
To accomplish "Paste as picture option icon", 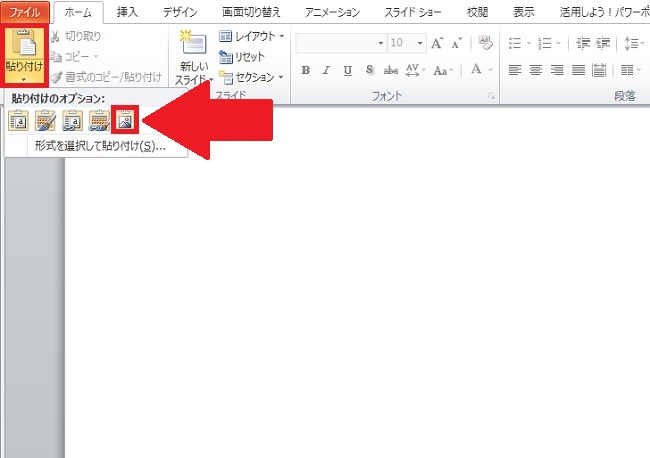I will click(x=125, y=121).
